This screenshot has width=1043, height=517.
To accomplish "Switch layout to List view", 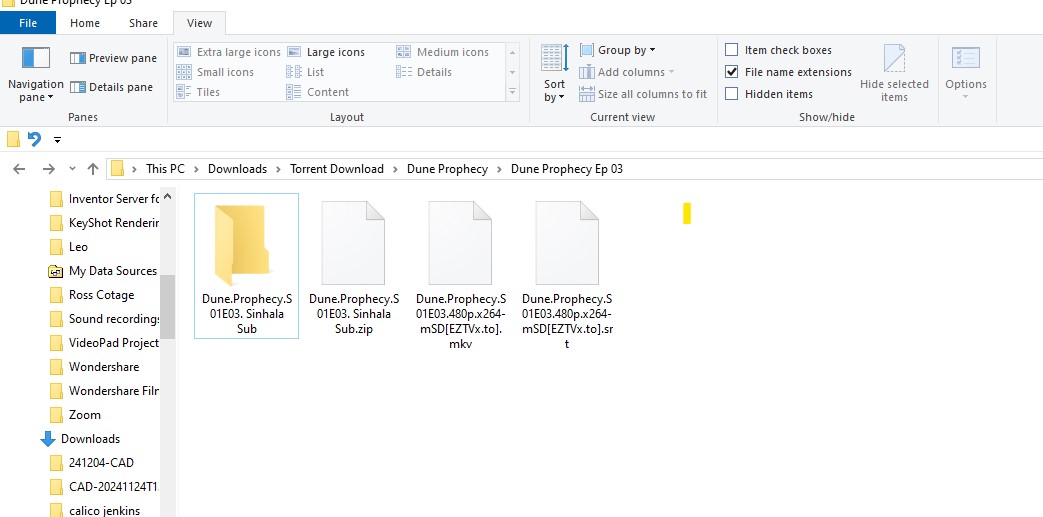I will (x=305, y=72).
